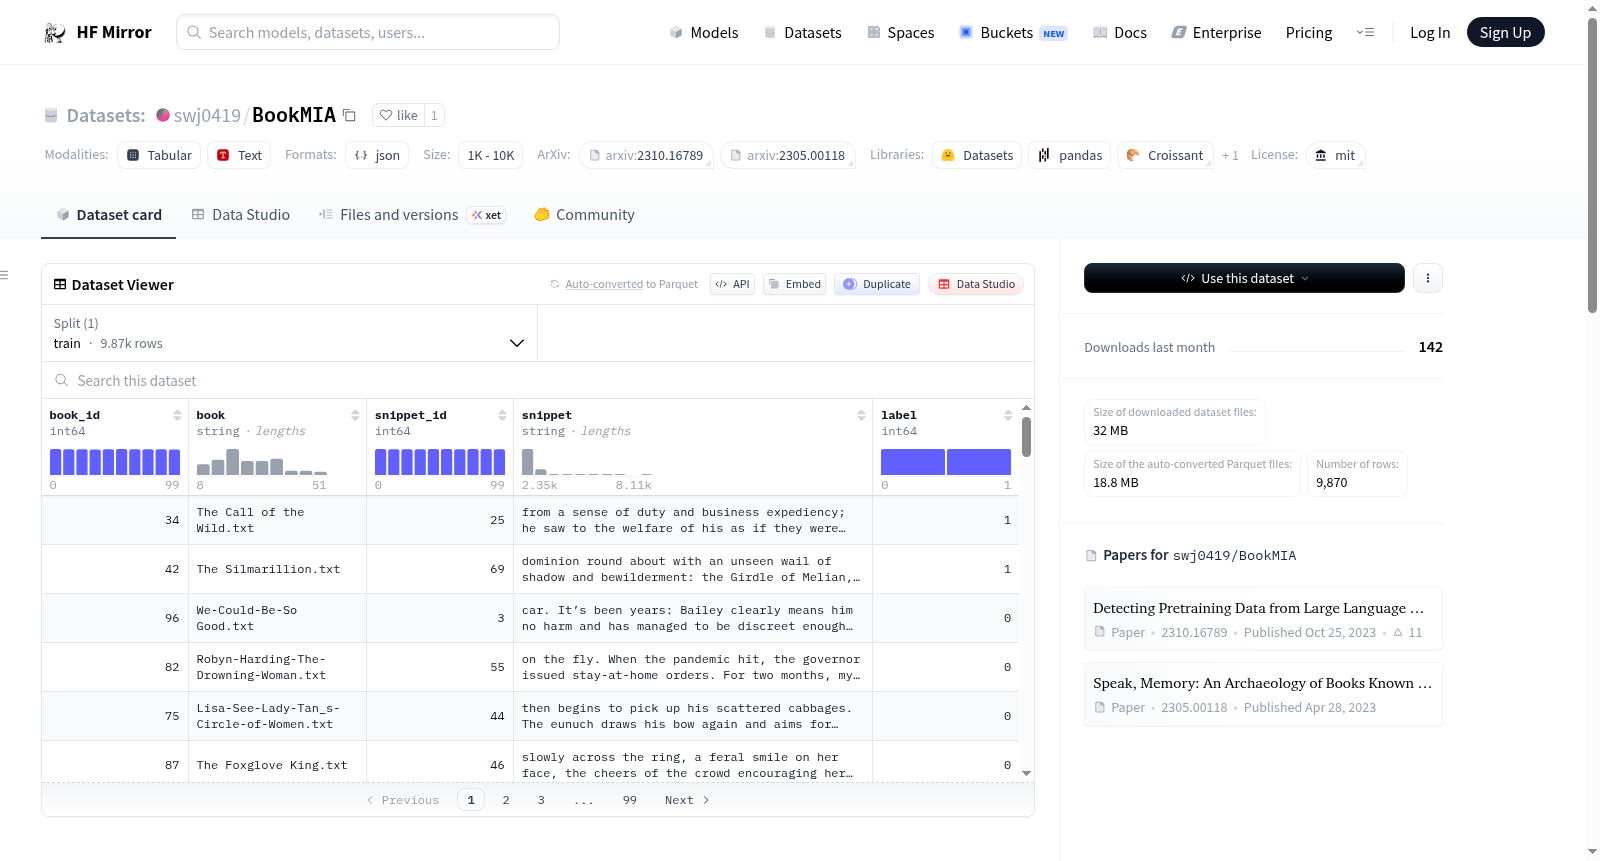Screen dimensions: 1600x861
Task: Select the mit license tag
Action: tap(1335, 155)
